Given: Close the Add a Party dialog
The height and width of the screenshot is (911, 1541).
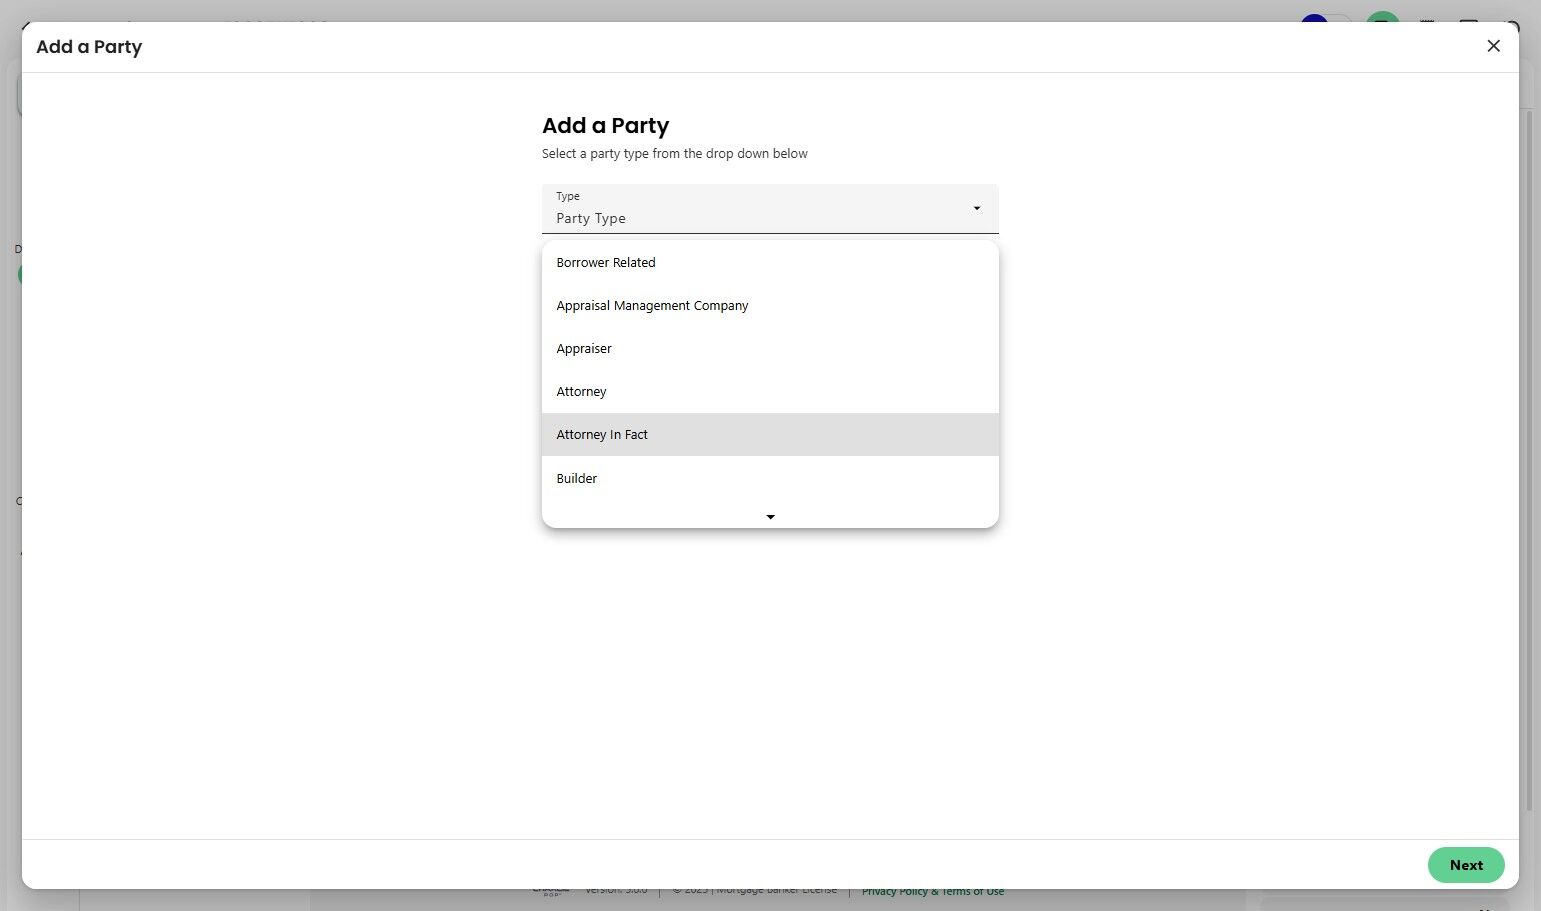Looking at the screenshot, I should pyautogui.click(x=1493, y=46).
